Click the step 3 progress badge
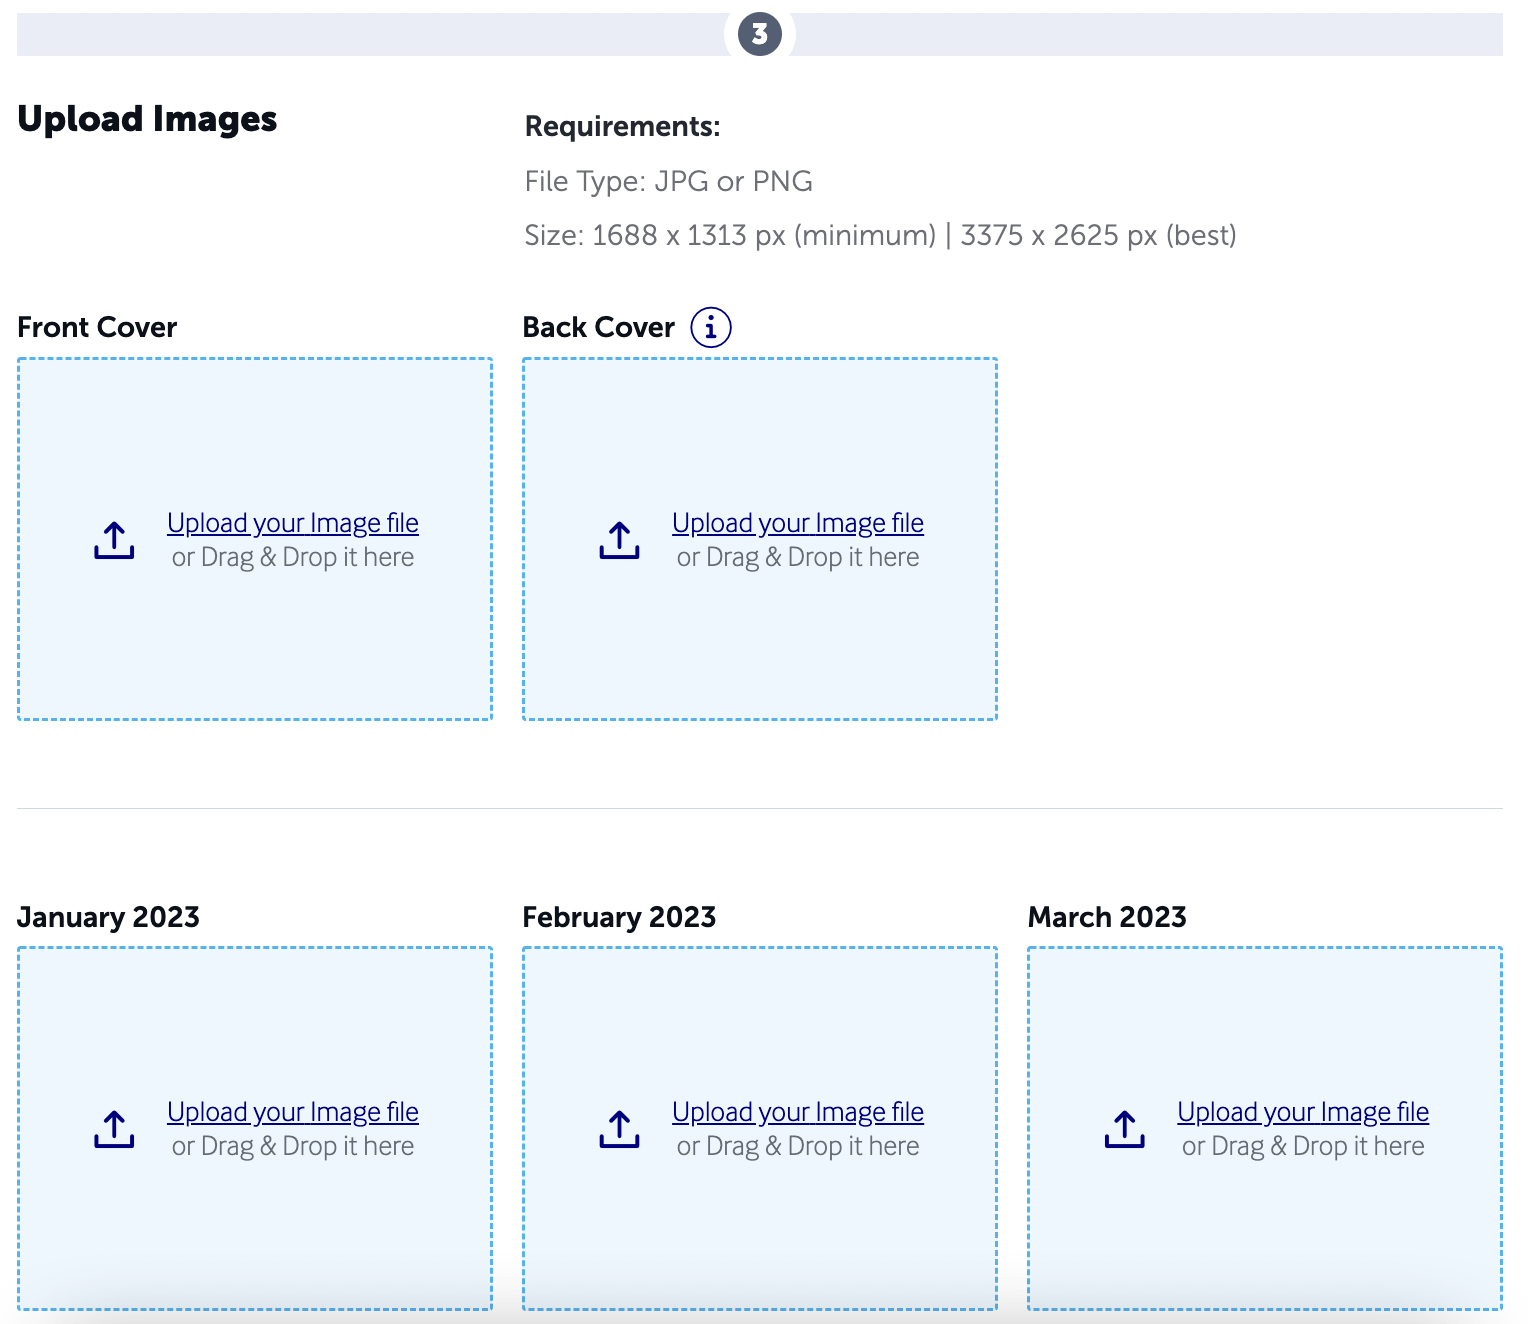The width and height of the screenshot is (1528, 1324). pos(761,33)
